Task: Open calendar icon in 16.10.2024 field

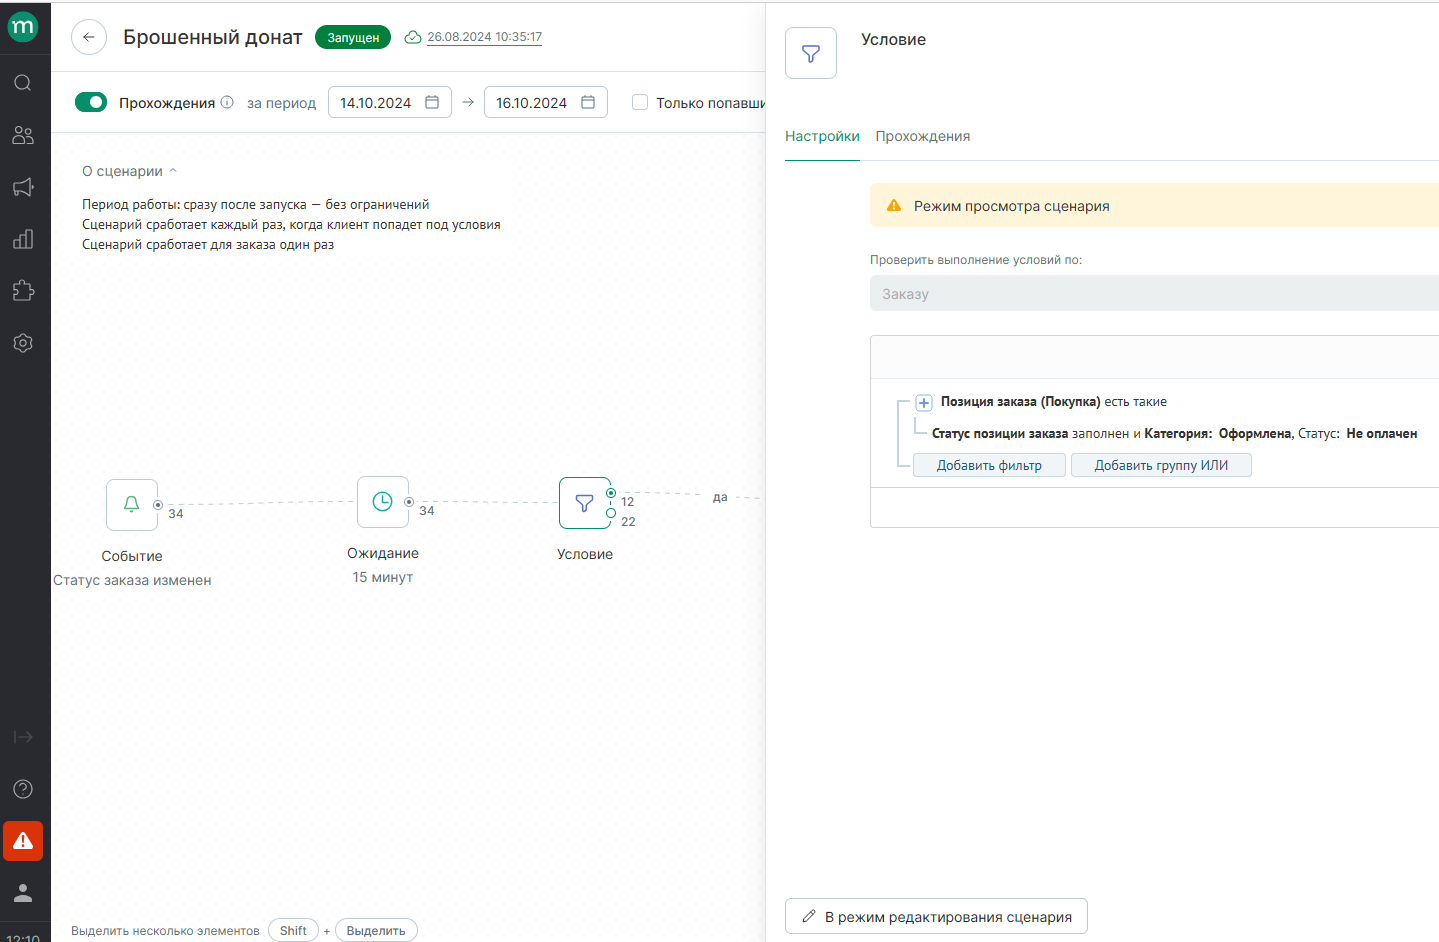Action: (588, 102)
